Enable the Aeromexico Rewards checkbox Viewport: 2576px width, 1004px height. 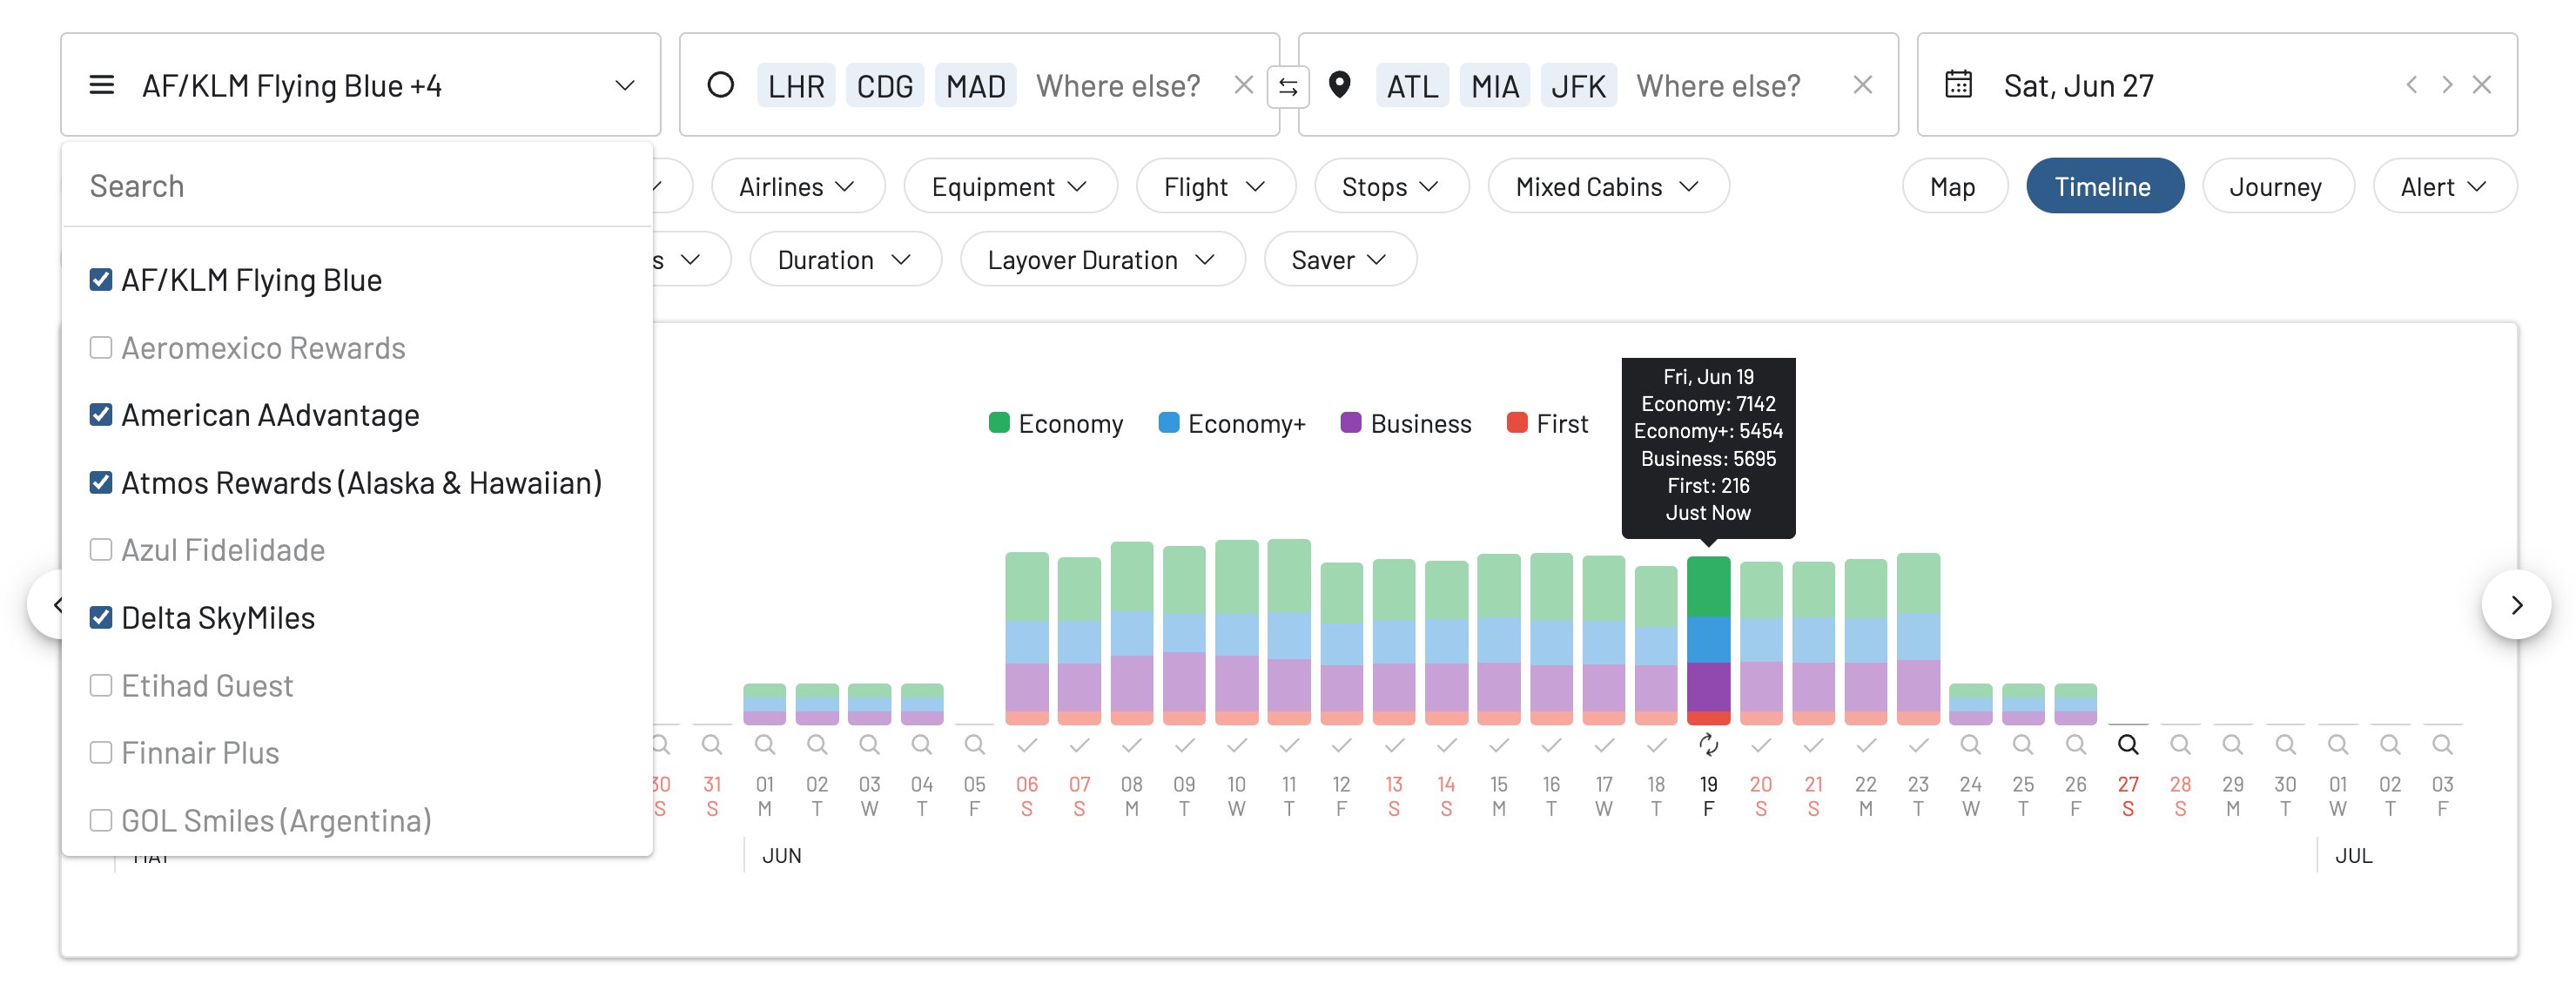pos(100,347)
